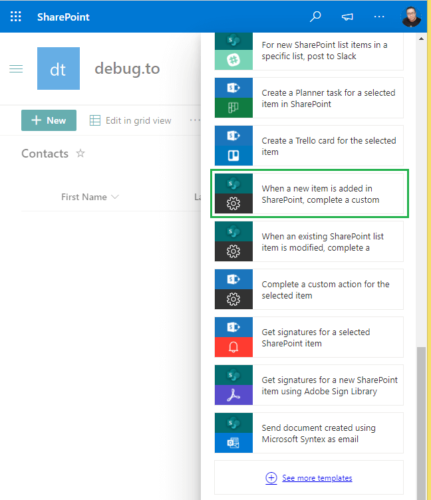This screenshot has width=431, height=500.
Task: Open the user profile picture
Action: [411, 17]
